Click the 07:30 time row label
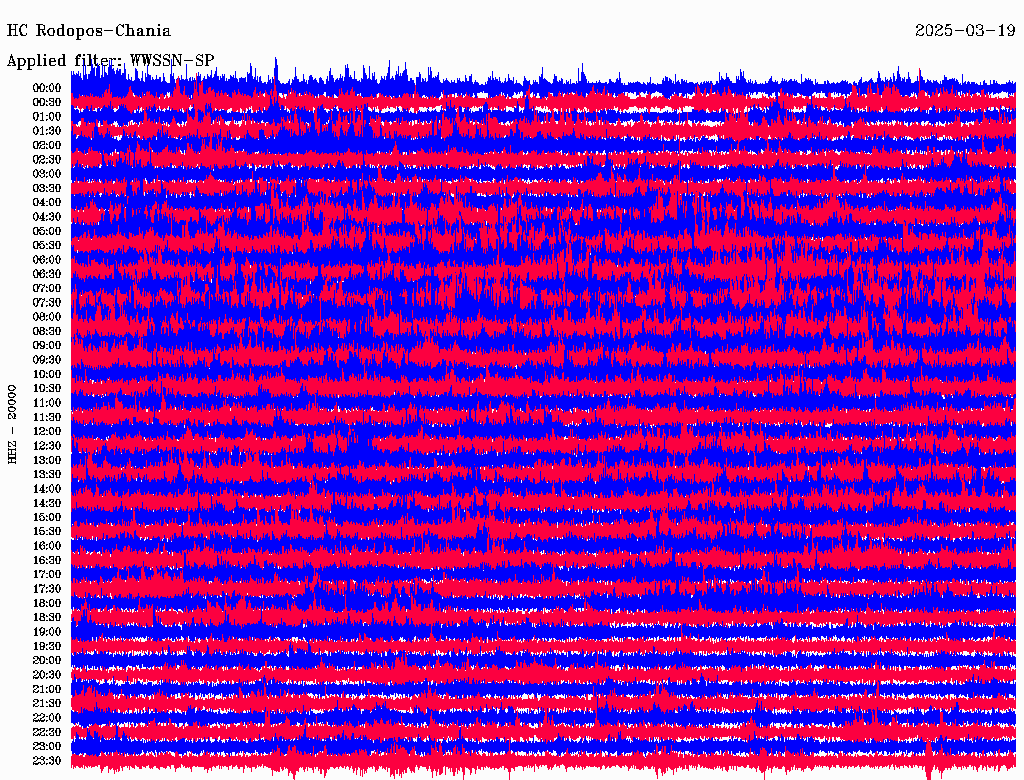This screenshot has height=780, width=1024. [x=47, y=302]
